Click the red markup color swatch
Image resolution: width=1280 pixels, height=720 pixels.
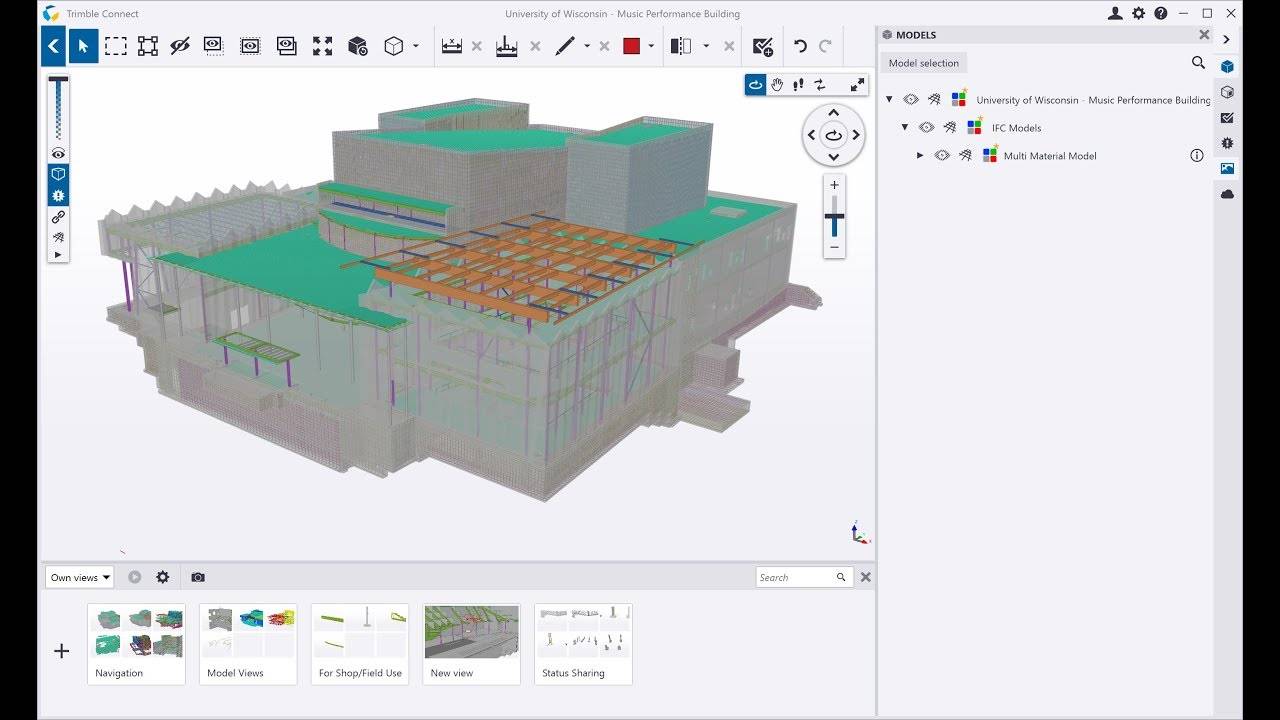click(631, 46)
